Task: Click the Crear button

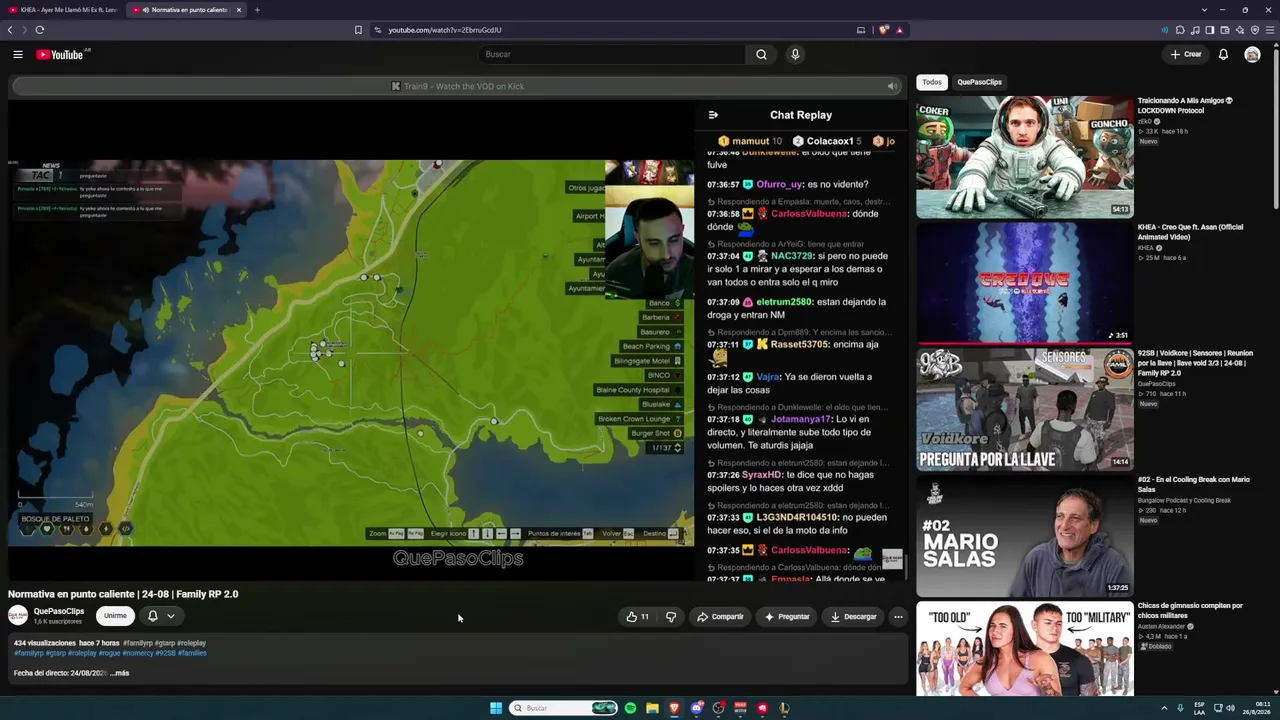Action: [x=1186, y=54]
